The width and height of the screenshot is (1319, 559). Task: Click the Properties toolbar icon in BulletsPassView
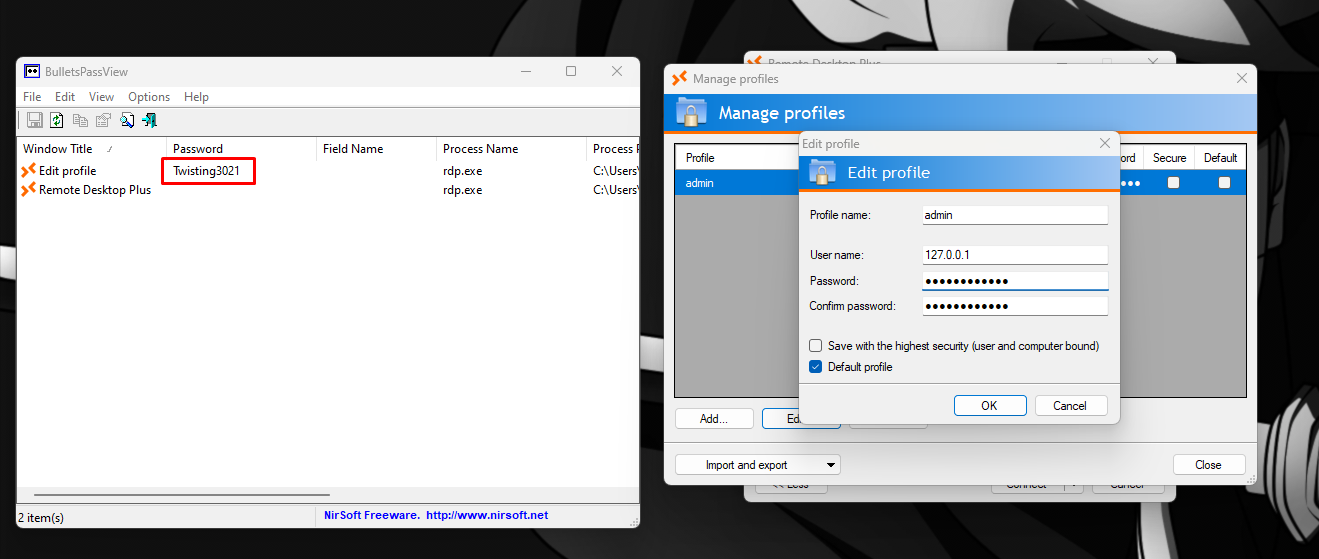103,120
